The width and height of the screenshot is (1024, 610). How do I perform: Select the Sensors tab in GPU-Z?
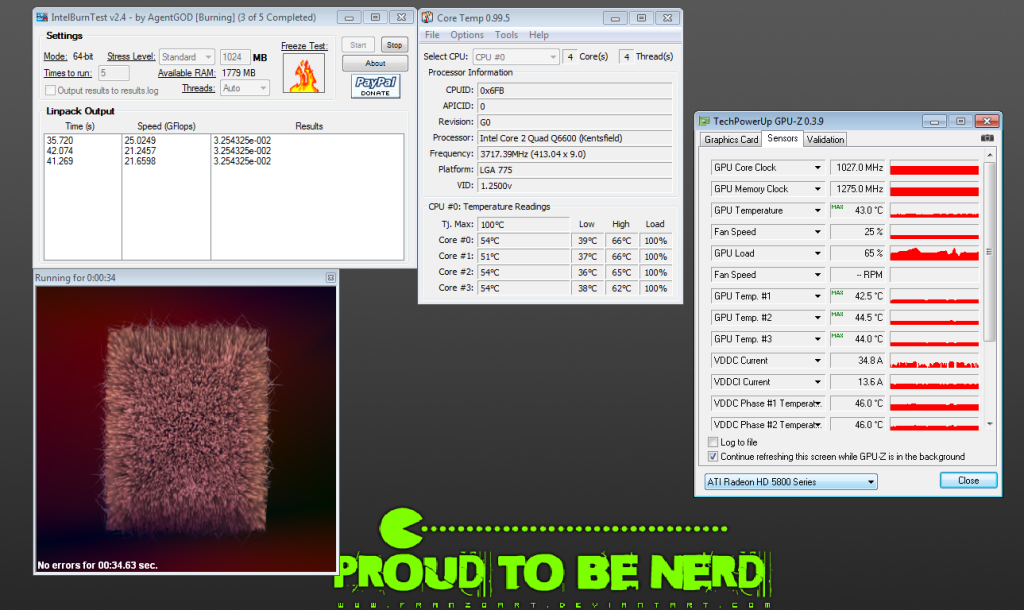(782, 138)
